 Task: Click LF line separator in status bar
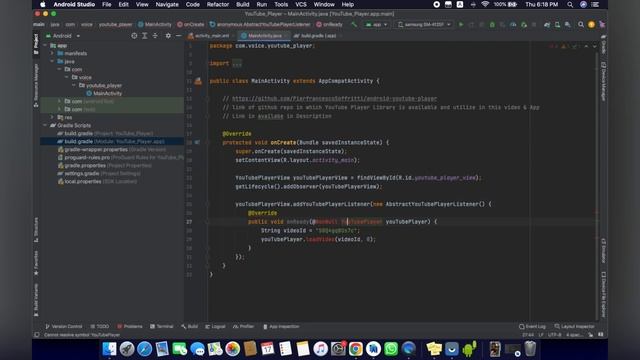[x=541, y=335]
